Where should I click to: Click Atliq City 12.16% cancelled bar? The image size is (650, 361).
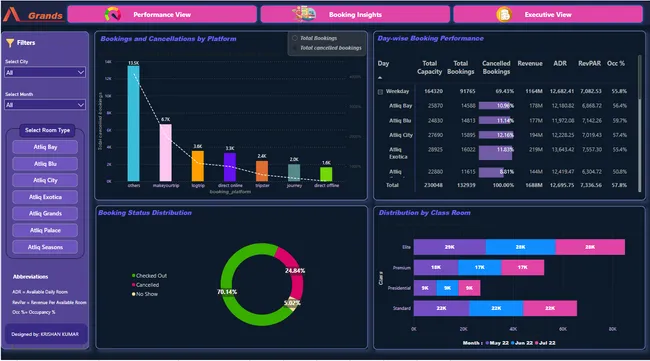[x=496, y=135]
